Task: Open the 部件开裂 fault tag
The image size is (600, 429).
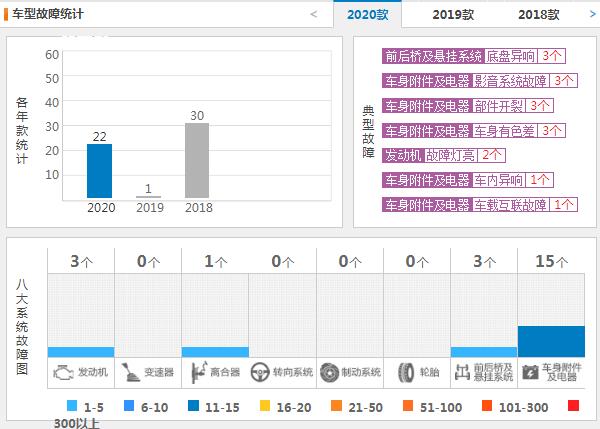Action: (x=498, y=106)
